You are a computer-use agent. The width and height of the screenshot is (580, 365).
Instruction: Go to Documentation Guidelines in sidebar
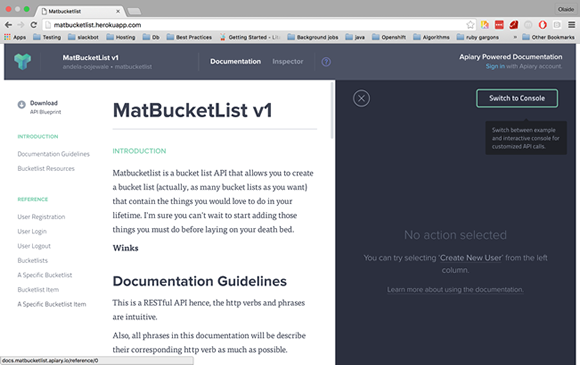(53, 154)
